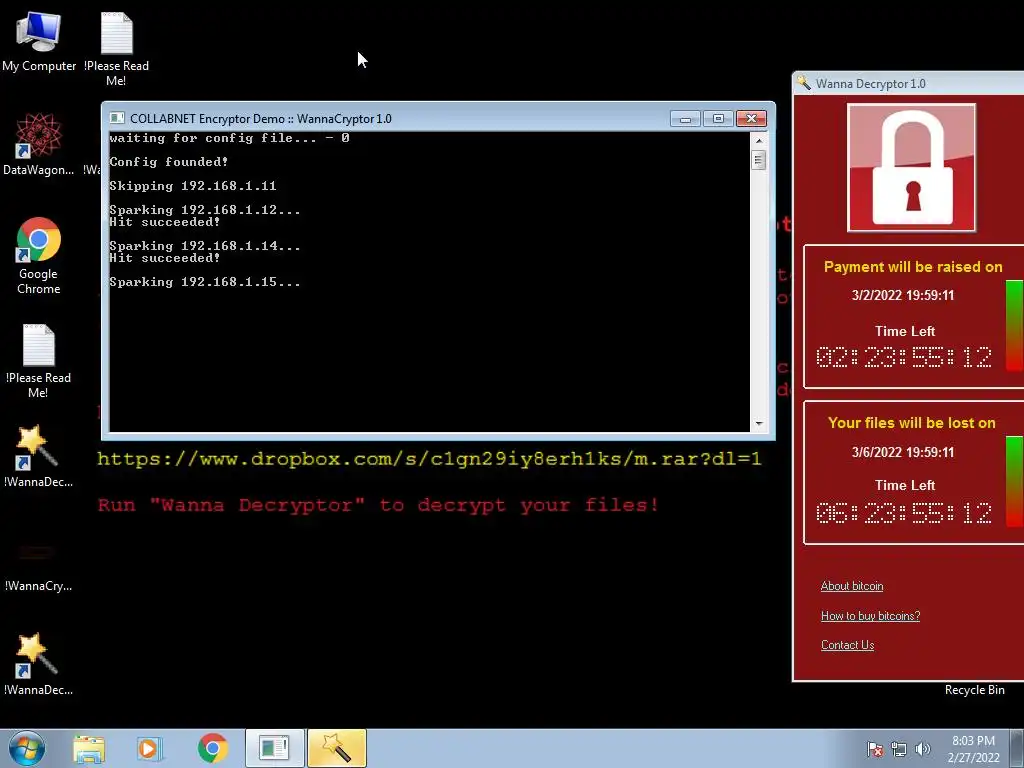Open the Windows Start menu orb
Viewport: 1024px width, 768px height.
27,748
